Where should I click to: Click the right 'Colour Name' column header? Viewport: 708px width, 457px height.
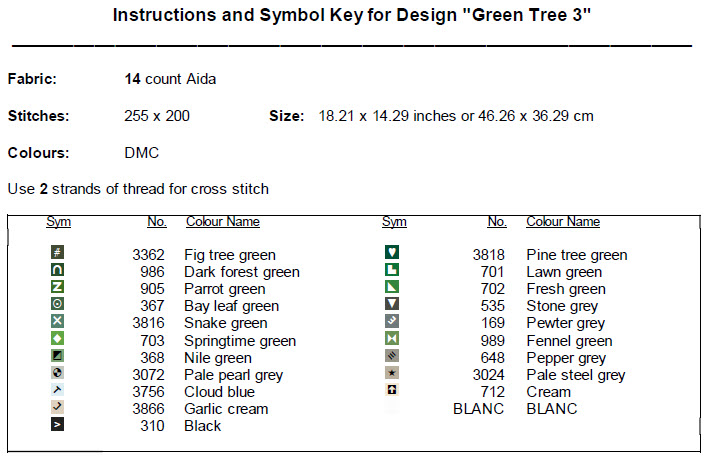(563, 222)
